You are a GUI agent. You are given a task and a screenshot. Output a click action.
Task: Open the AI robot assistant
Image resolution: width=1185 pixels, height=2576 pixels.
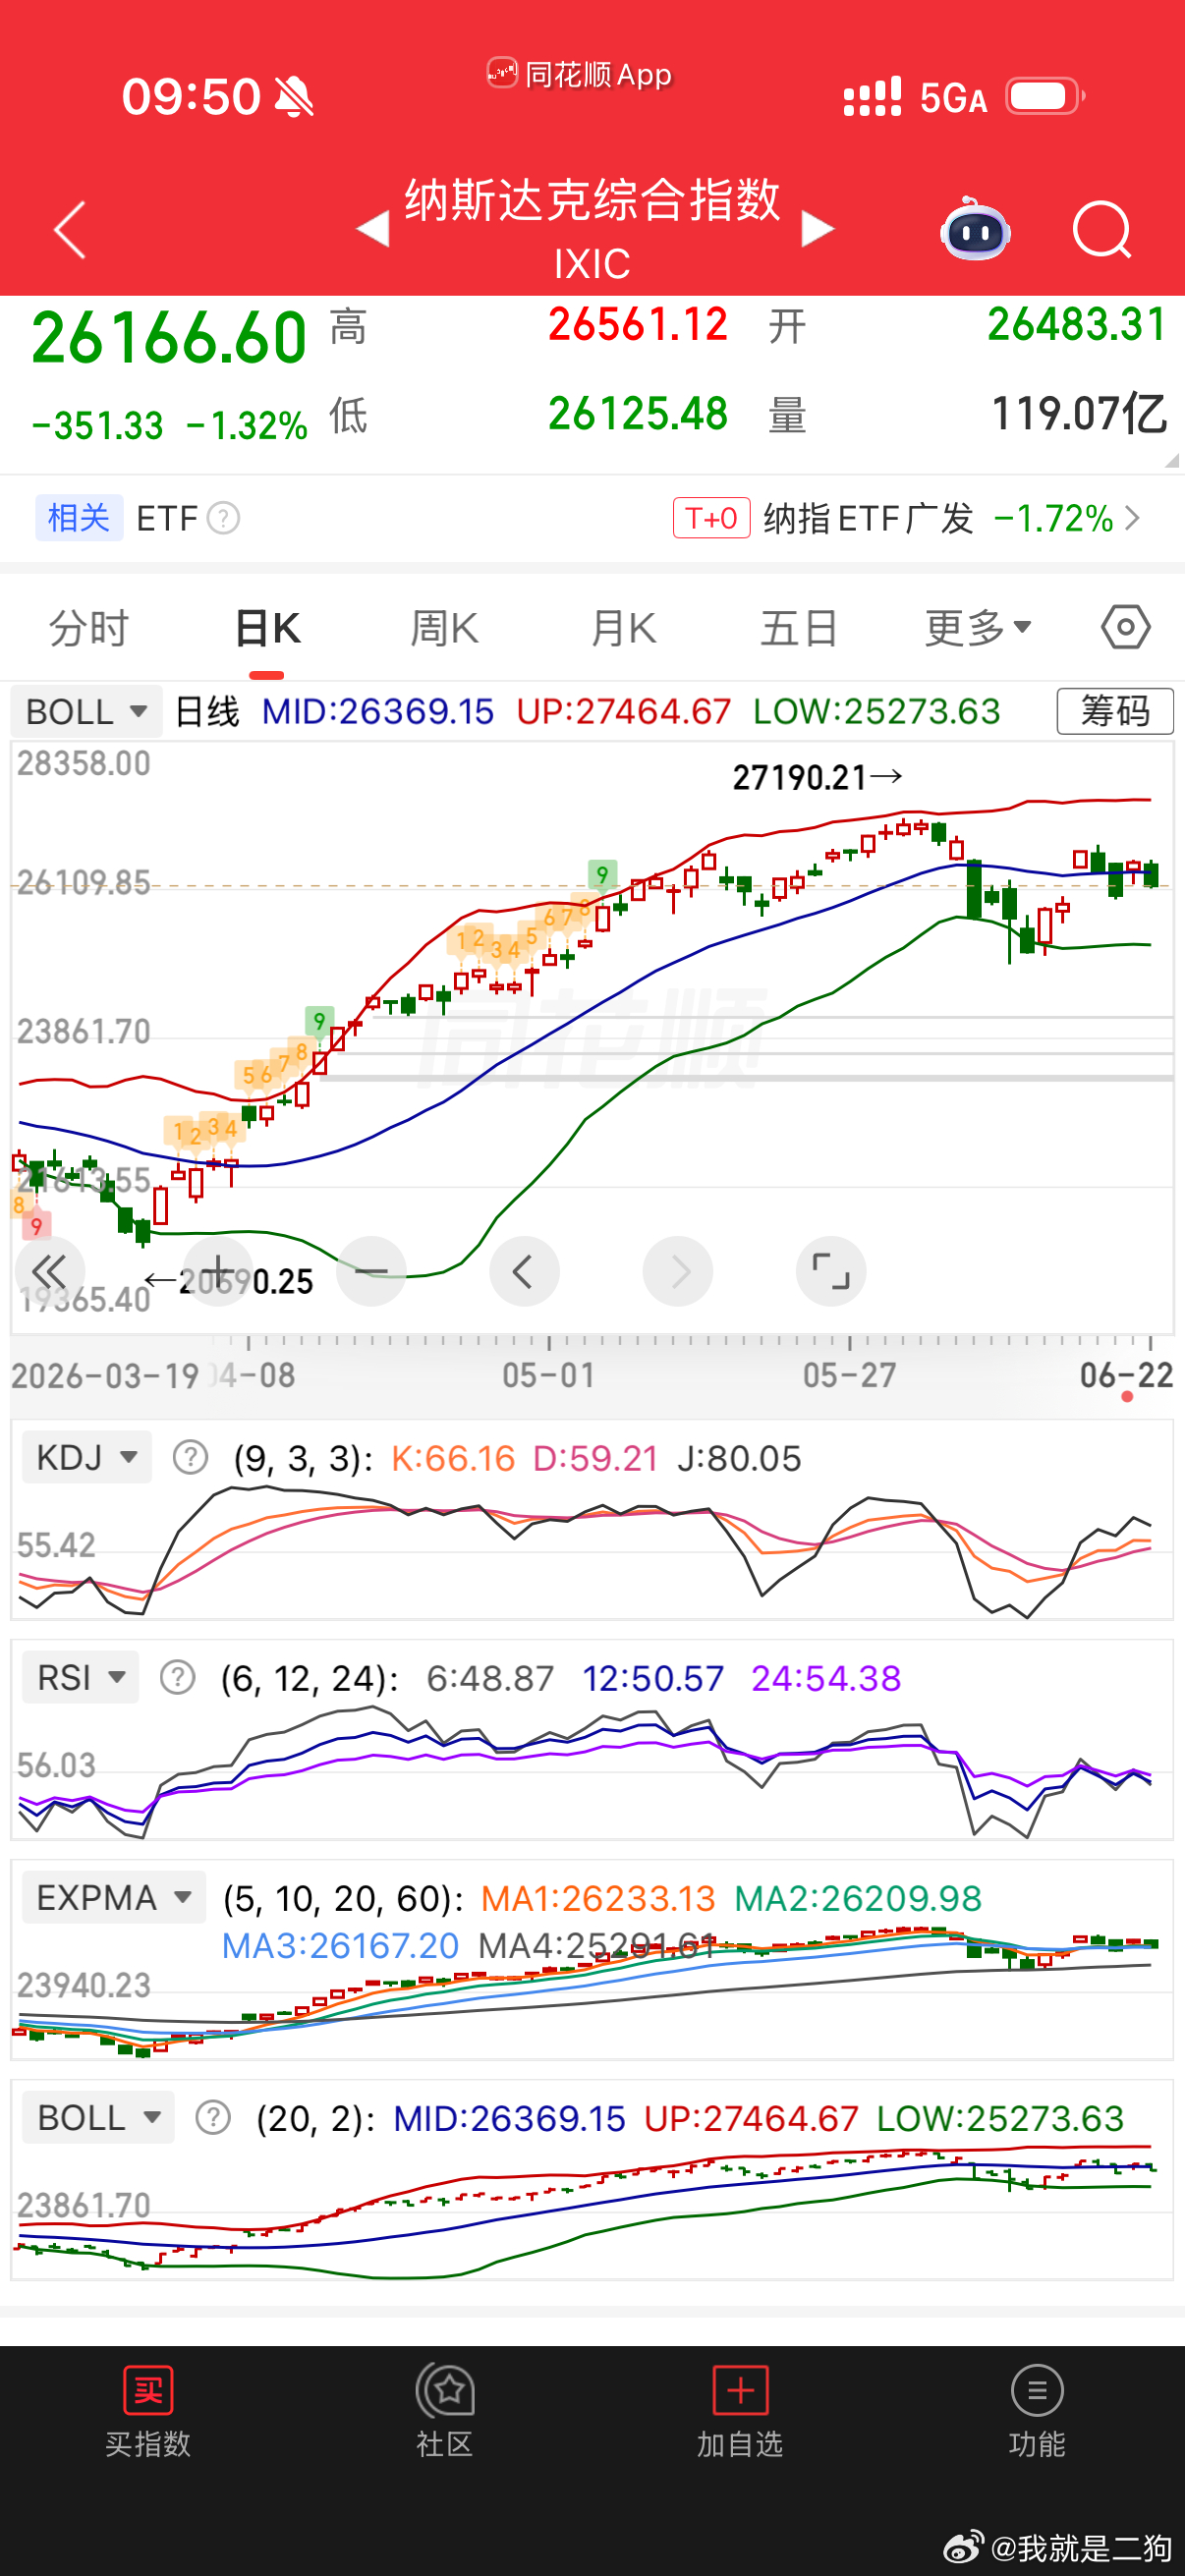point(975,229)
